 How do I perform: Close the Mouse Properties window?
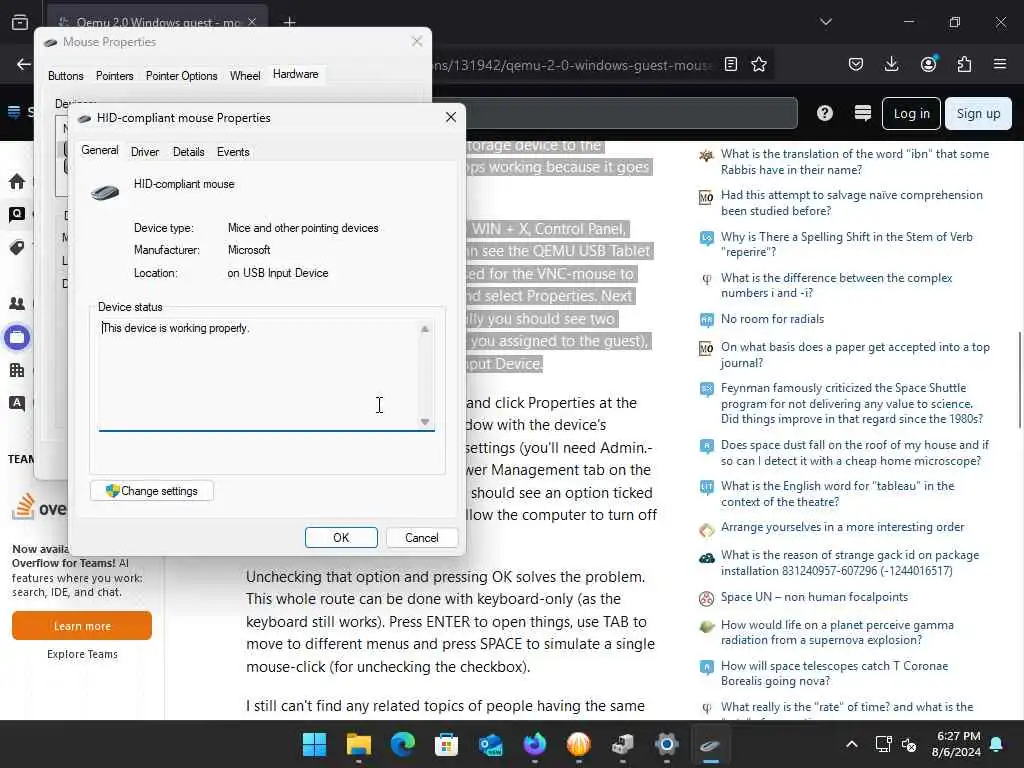[x=417, y=42]
